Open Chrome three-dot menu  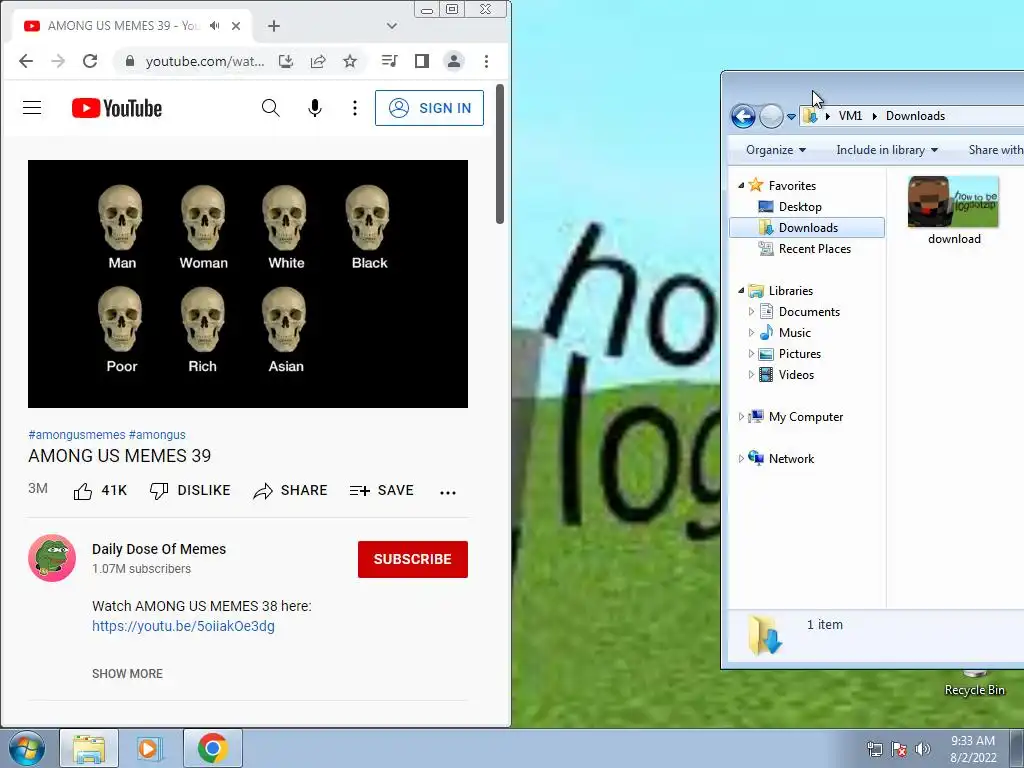tap(487, 61)
